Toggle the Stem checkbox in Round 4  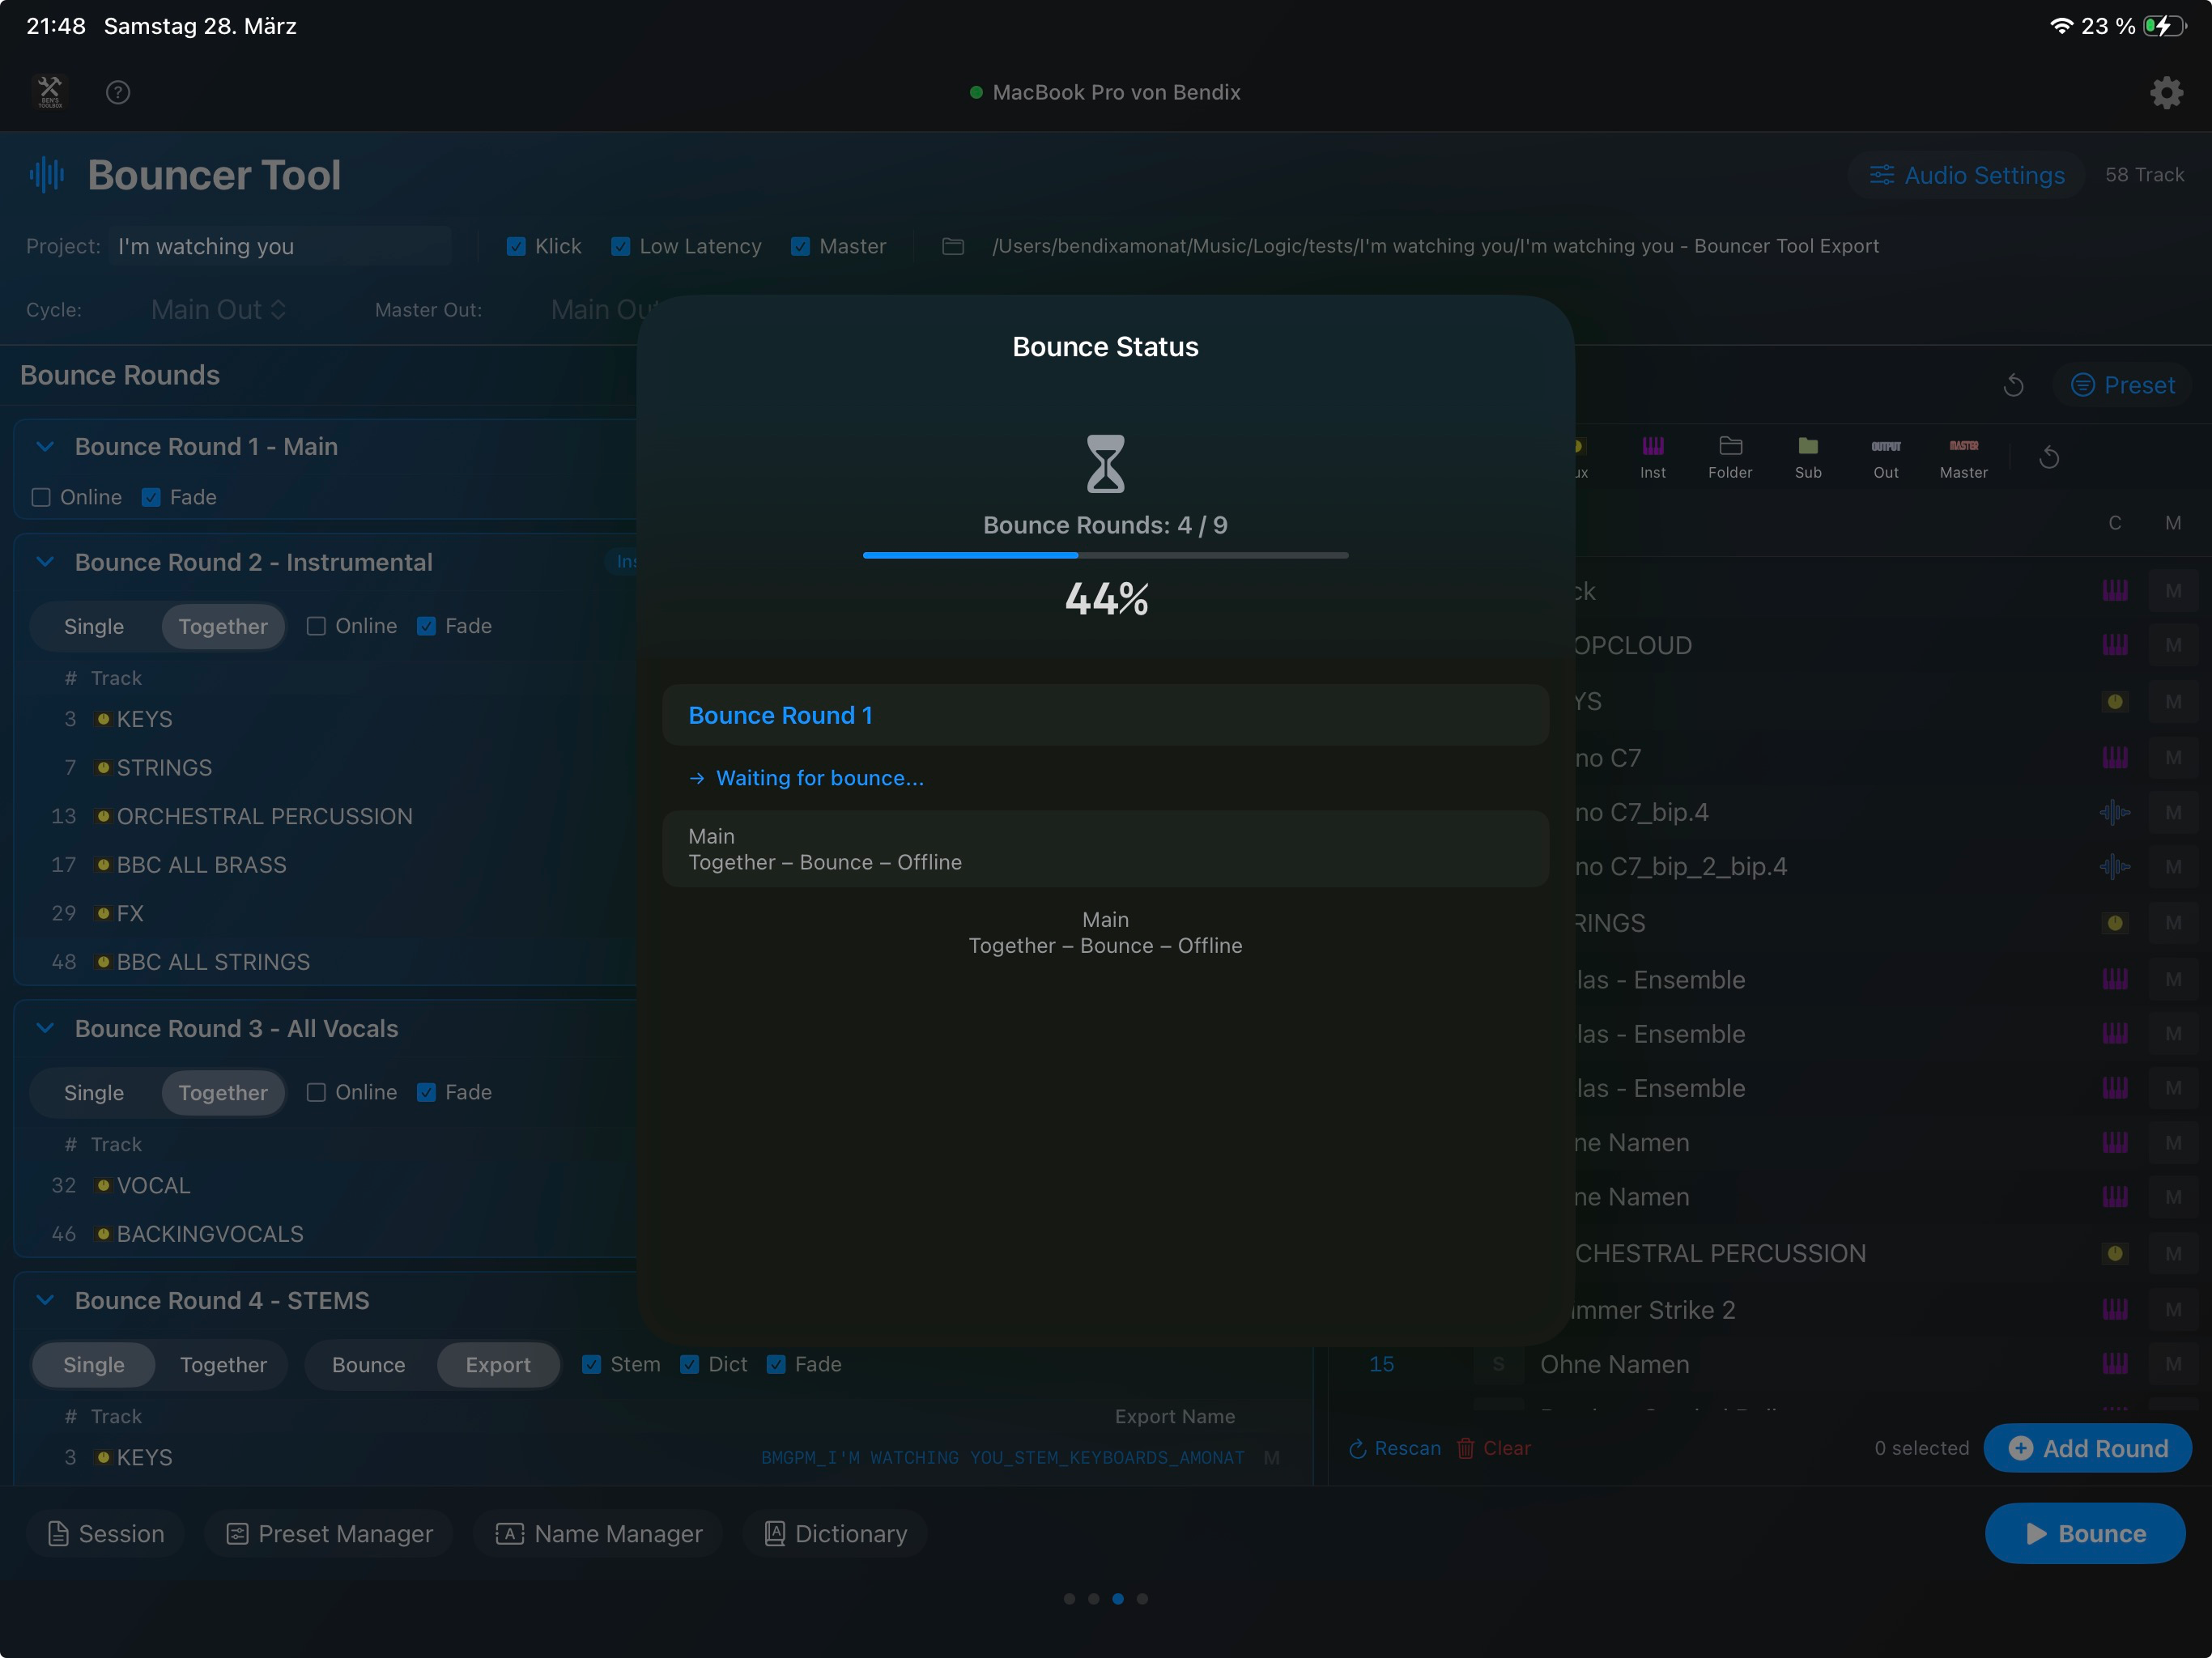click(591, 1364)
